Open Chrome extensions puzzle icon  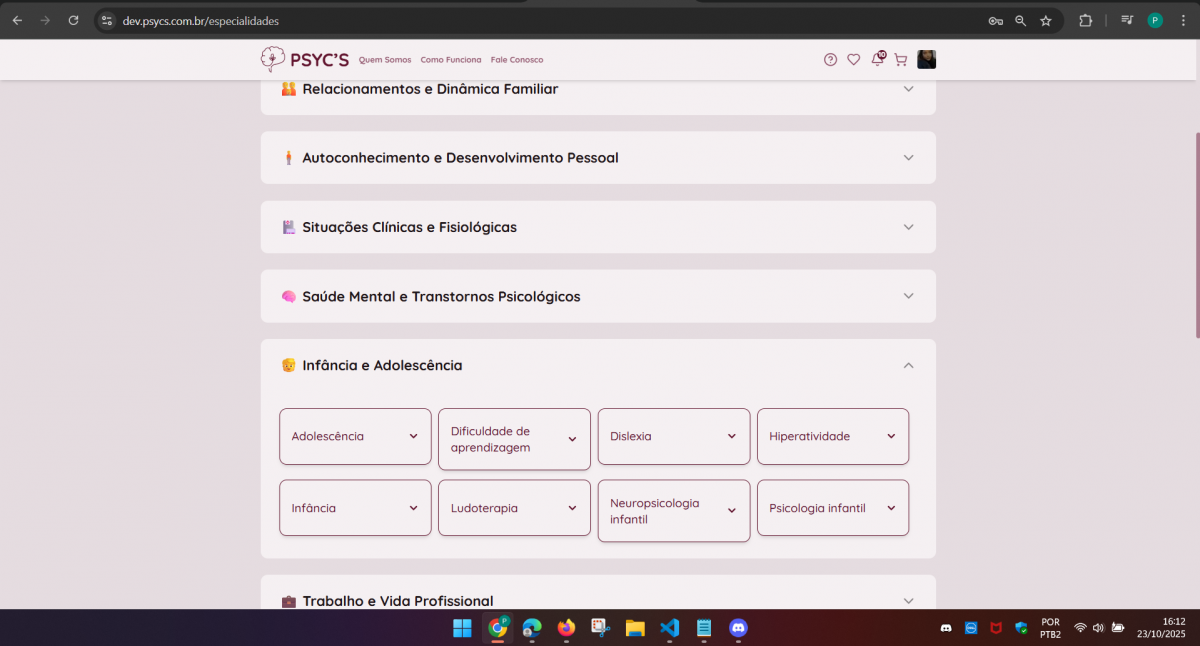1085,20
